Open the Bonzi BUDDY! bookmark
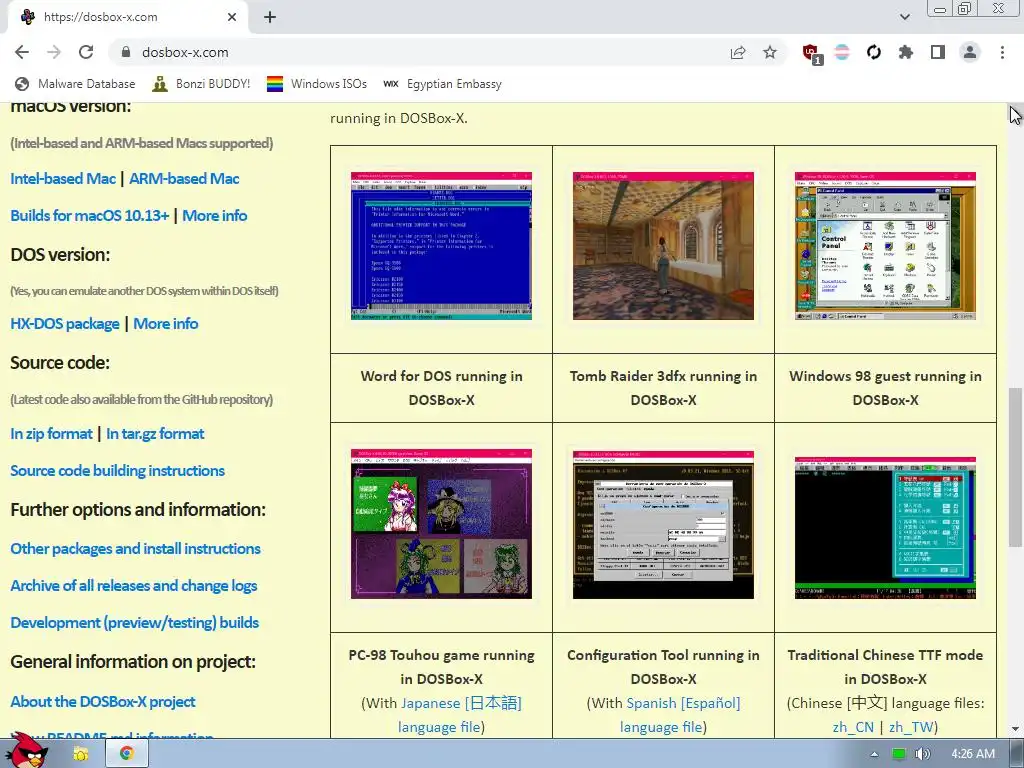This screenshot has width=1024, height=768. tap(201, 84)
